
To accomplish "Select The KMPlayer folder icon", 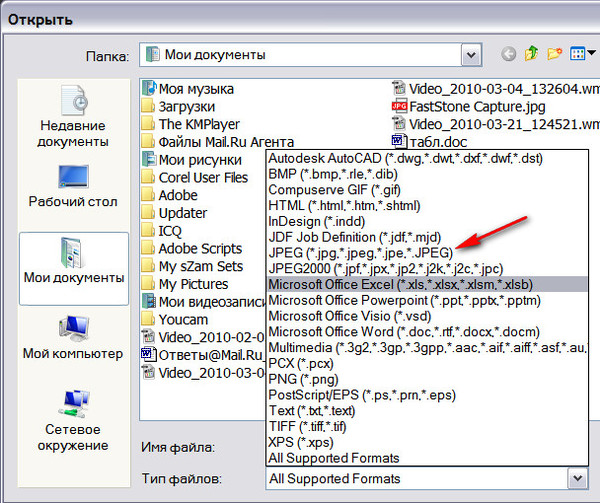I will [x=148, y=124].
